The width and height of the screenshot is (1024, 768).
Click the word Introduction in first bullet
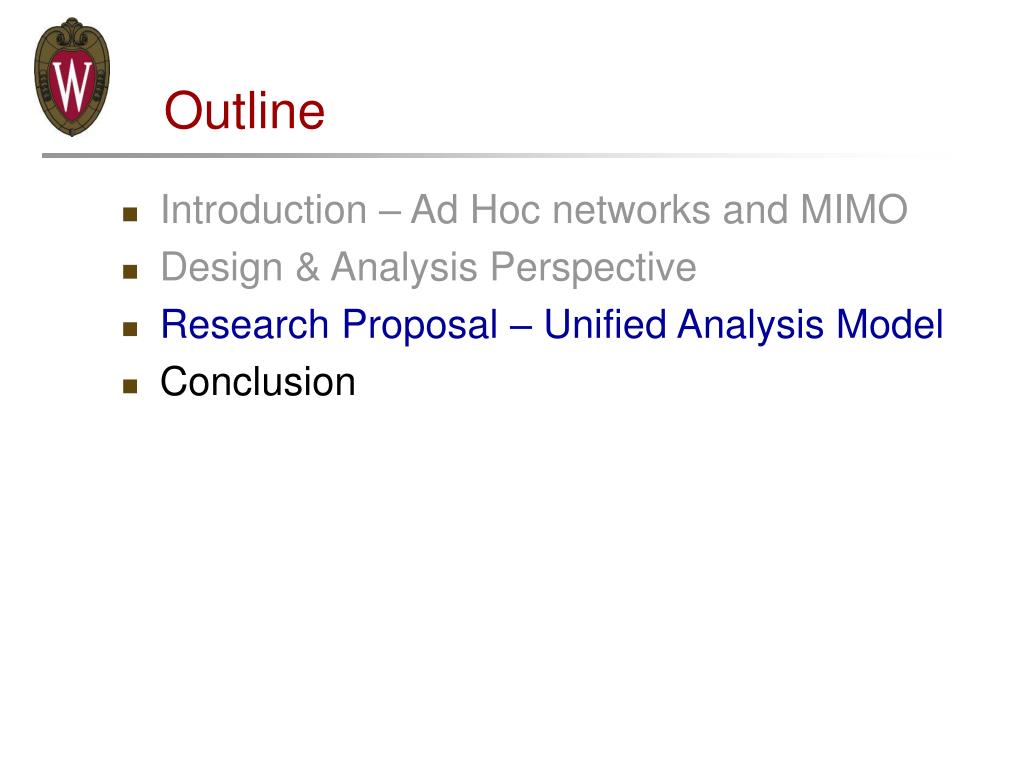coord(264,210)
